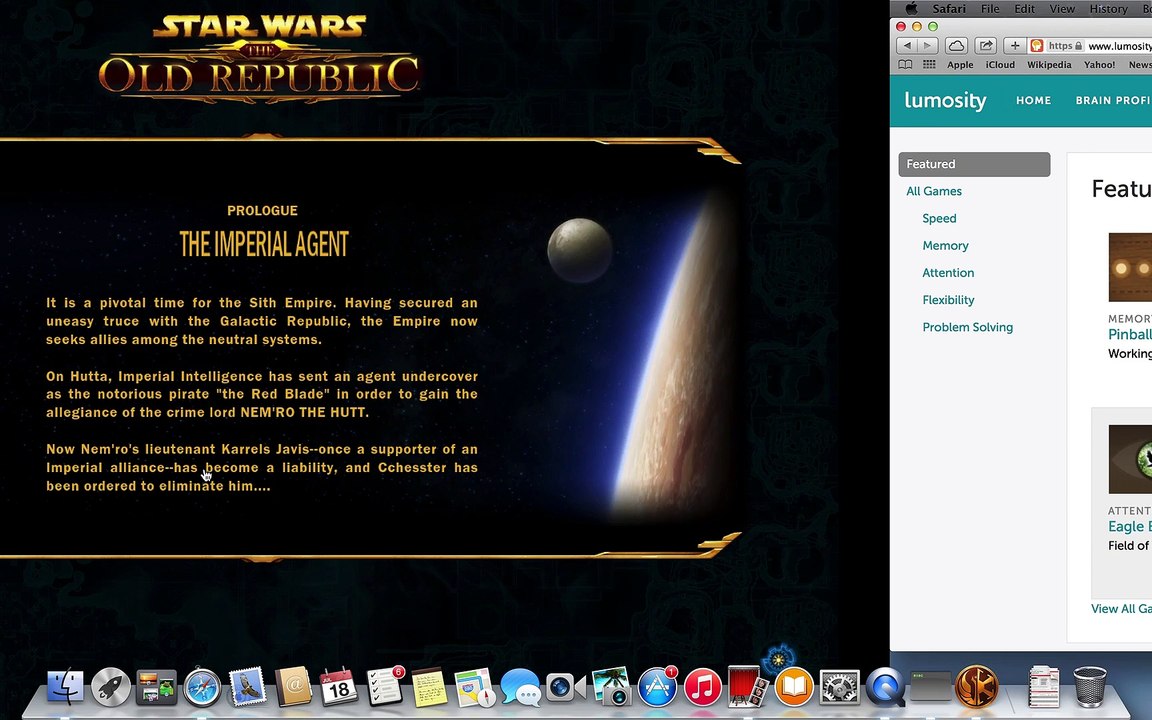1152x720 pixels.
Task: Click the Safari Share button
Action: [x=985, y=46]
